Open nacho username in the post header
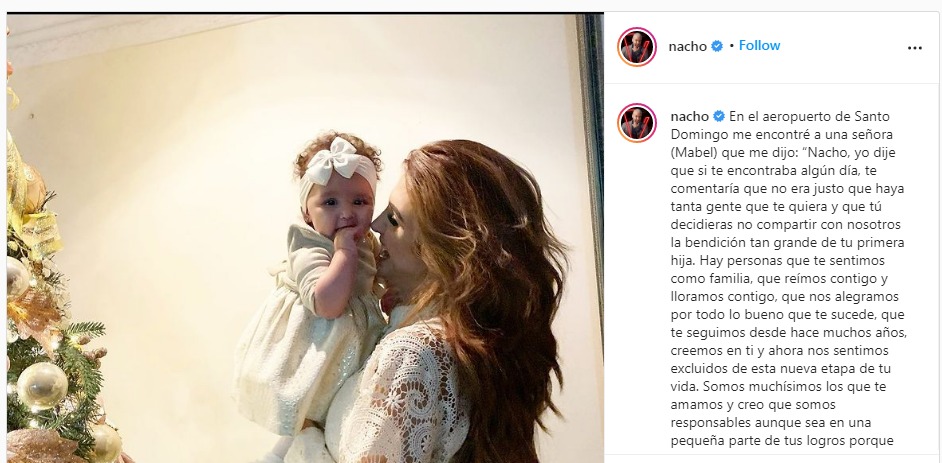 click(x=687, y=46)
